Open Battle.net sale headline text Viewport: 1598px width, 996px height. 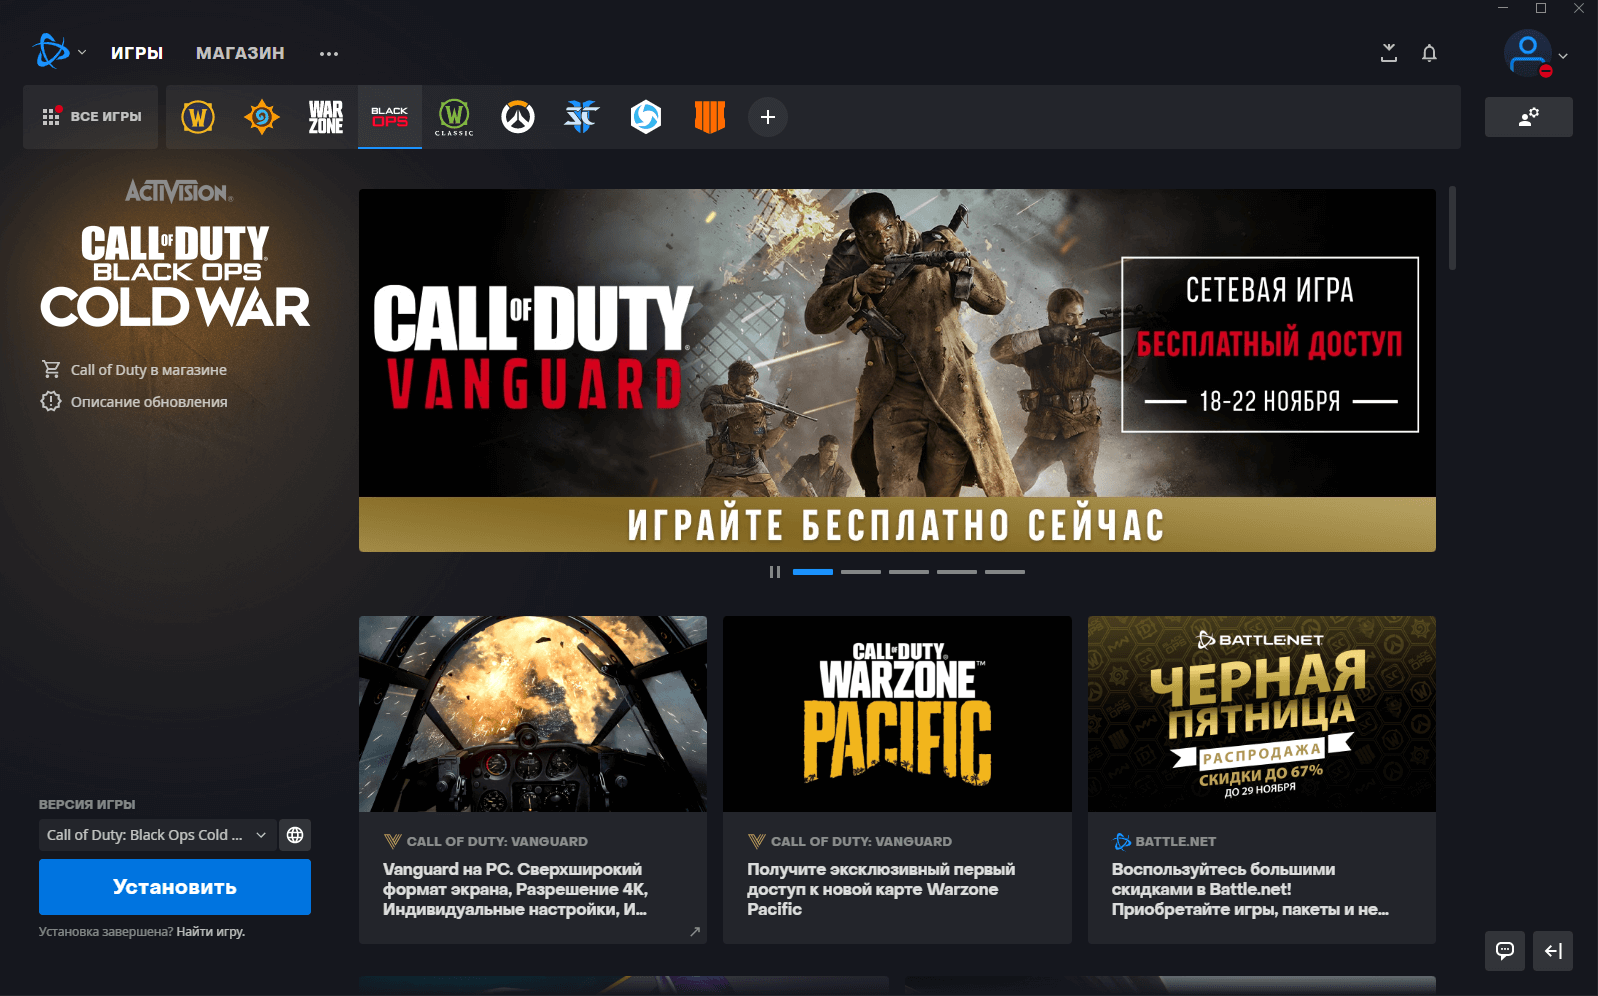[x=1250, y=889]
